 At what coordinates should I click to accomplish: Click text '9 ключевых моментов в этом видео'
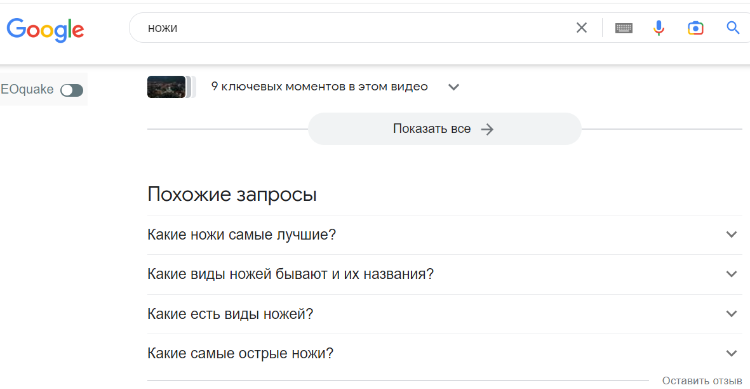click(320, 87)
